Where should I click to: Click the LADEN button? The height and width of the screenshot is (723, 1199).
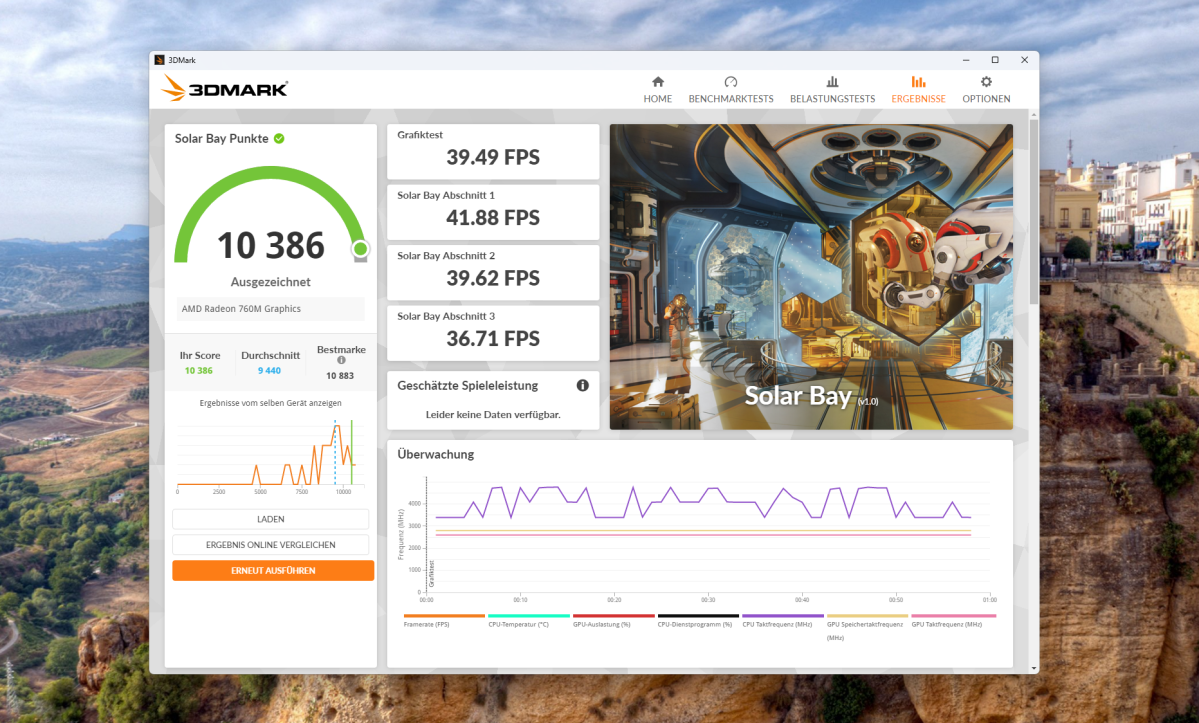pos(270,518)
